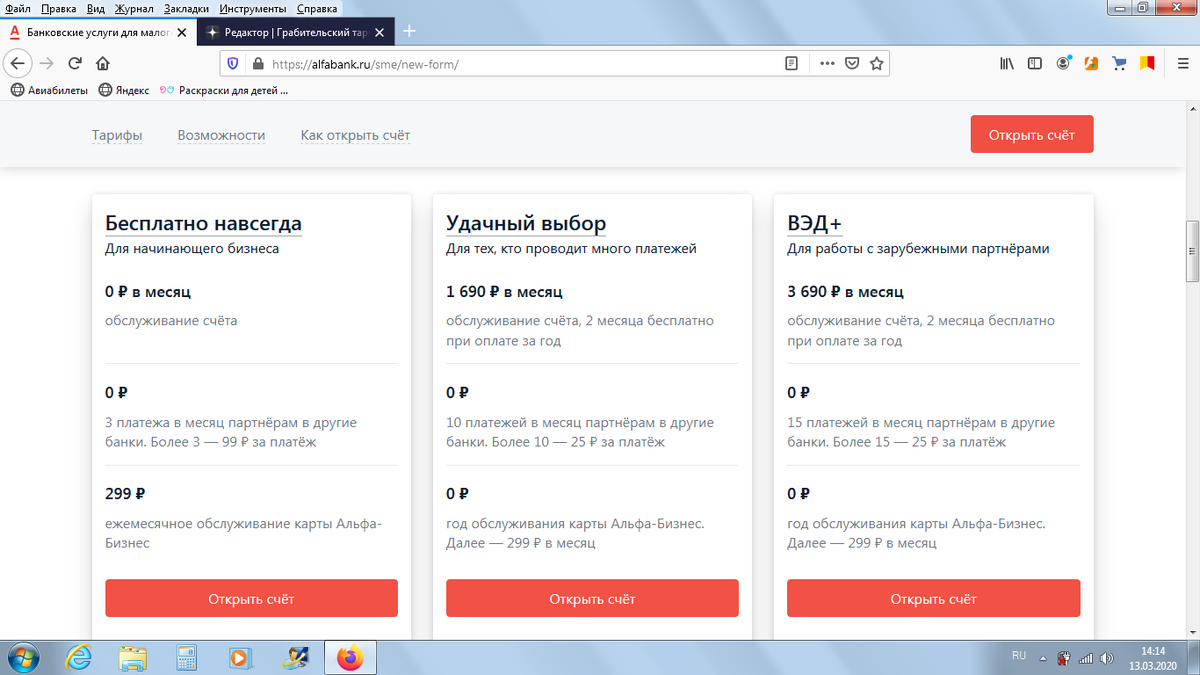Open the browser home page
1200x675 pixels.
coord(102,63)
